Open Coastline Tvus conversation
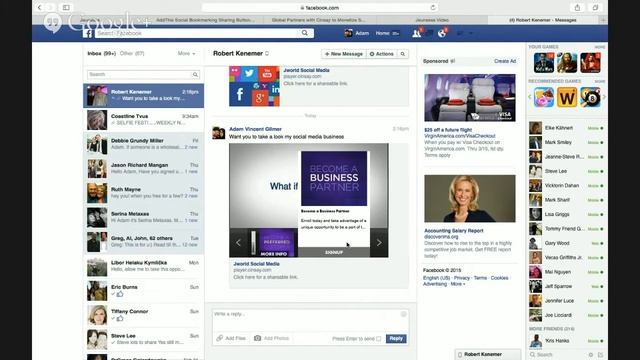 (x=144, y=120)
